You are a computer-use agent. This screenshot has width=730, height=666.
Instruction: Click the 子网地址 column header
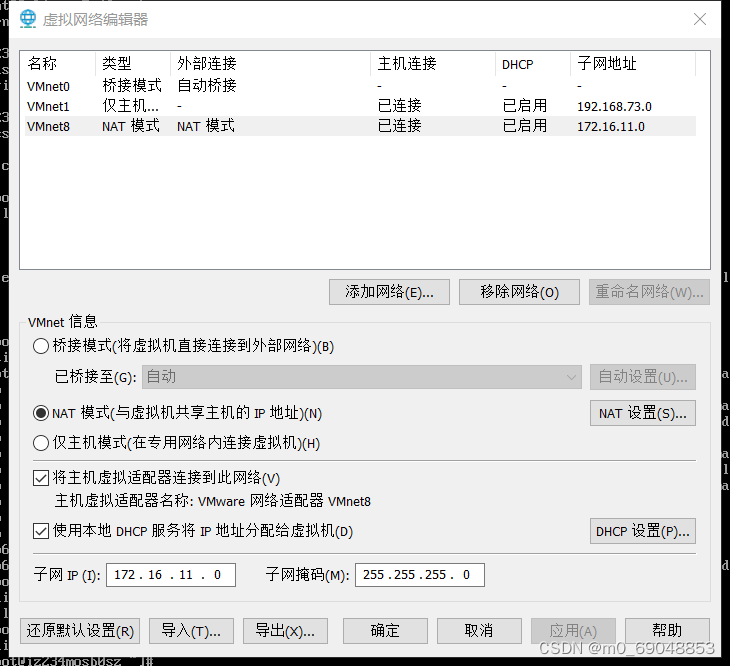633,63
